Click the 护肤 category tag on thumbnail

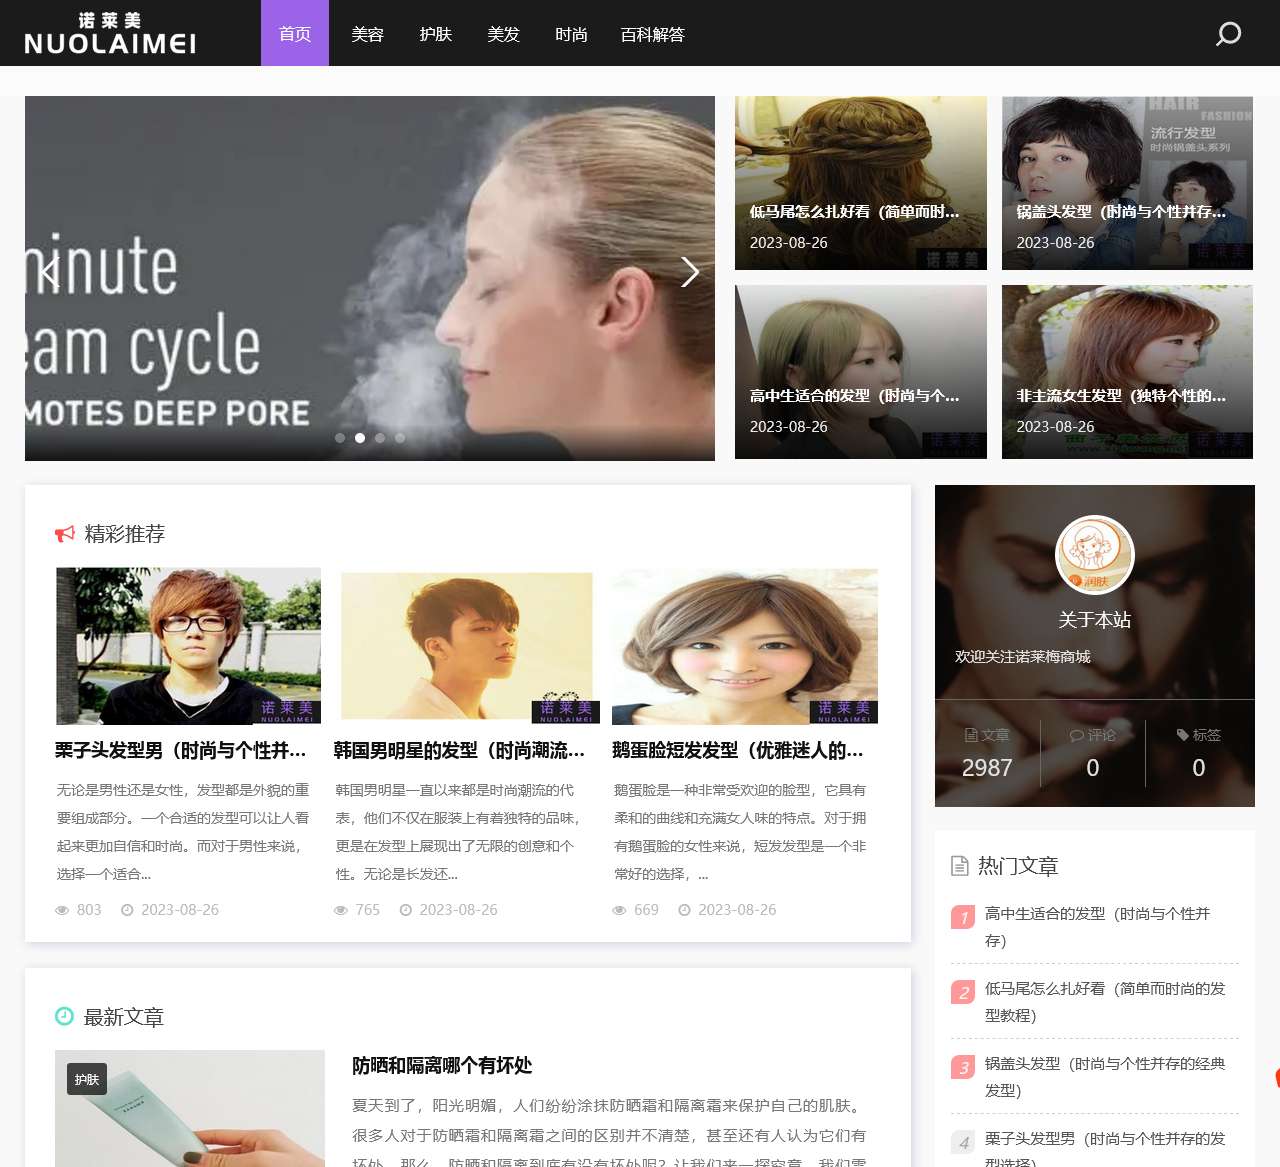tap(87, 1080)
